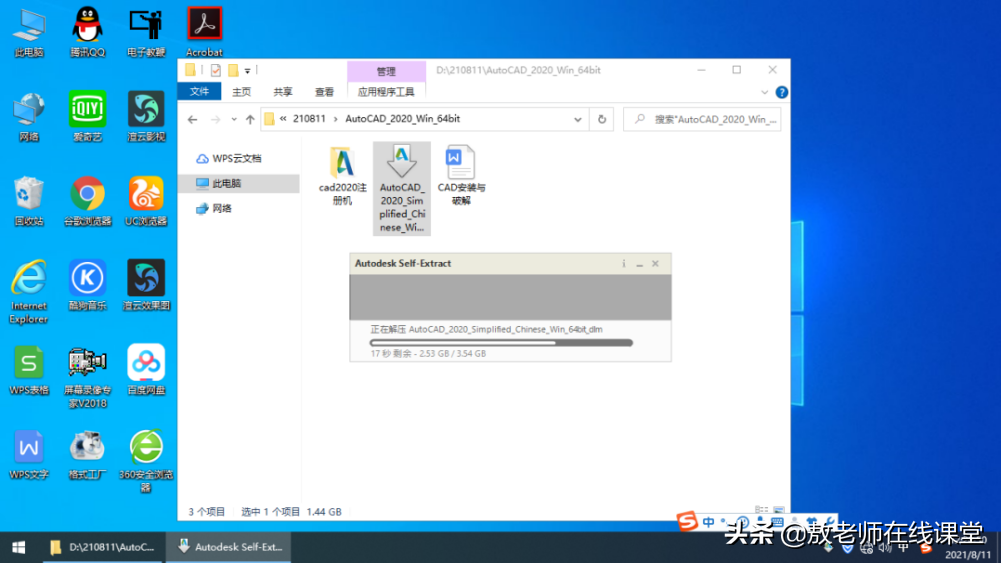
Task: Click the Explorer help question-mark icon
Action: (781, 93)
